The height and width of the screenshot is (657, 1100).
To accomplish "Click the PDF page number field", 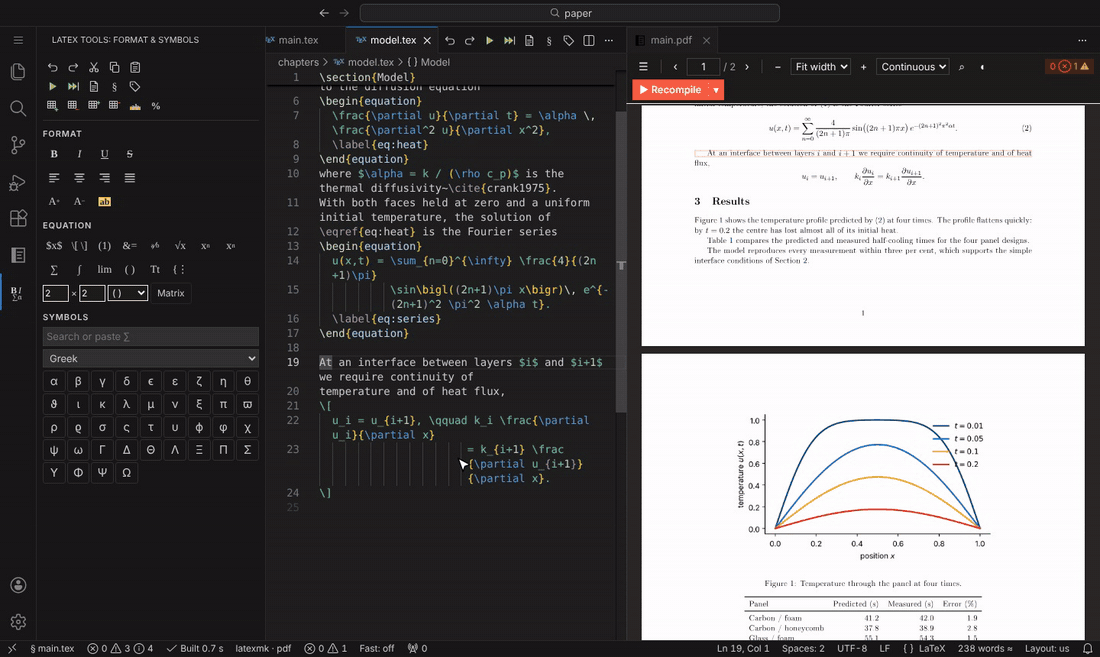I will click(x=703, y=67).
